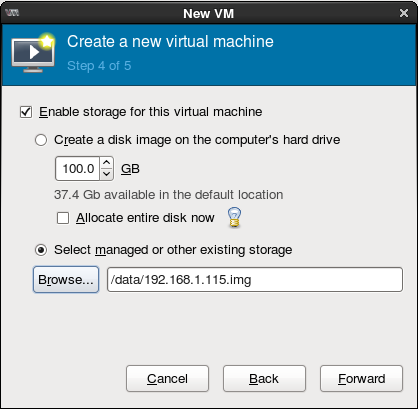Click the Step 4 of 5 header text
The height and width of the screenshot is (411, 418).
pyautogui.click(x=99, y=66)
